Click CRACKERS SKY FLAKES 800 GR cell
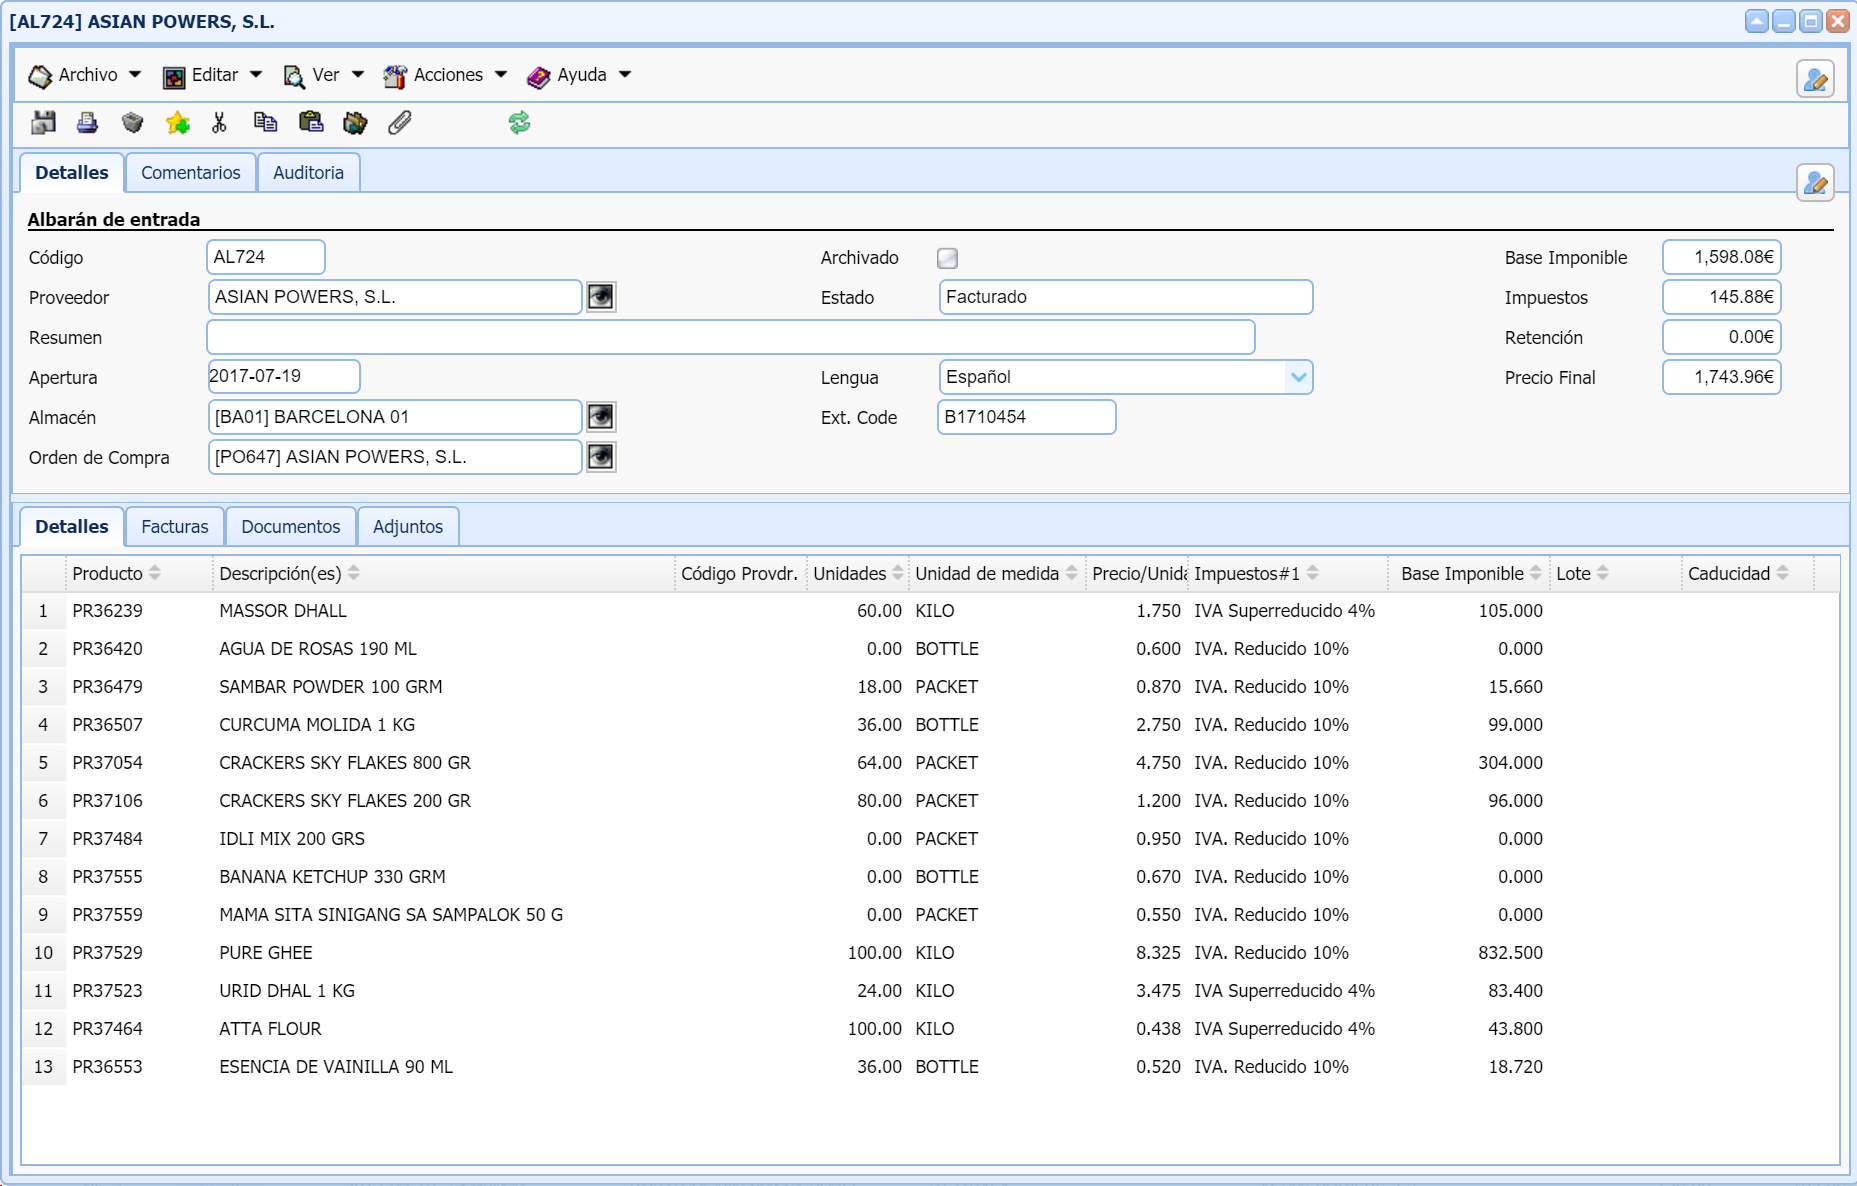Viewport: 1857px width, 1186px height. tap(345, 763)
